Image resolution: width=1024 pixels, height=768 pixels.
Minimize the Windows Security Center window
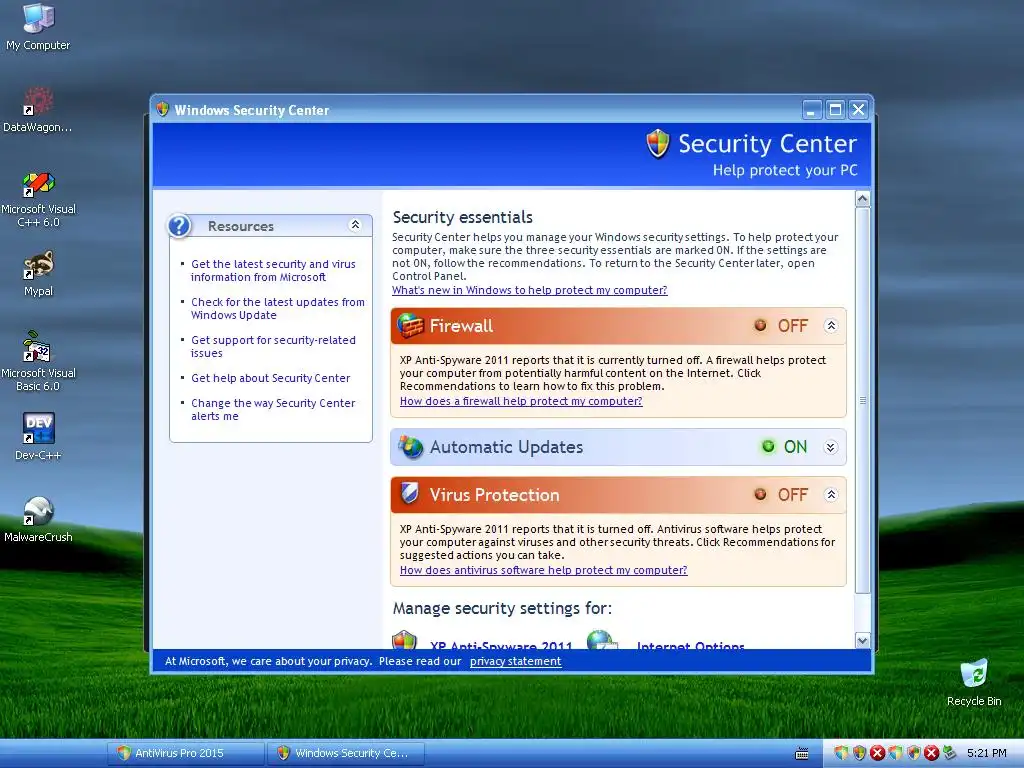(812, 110)
